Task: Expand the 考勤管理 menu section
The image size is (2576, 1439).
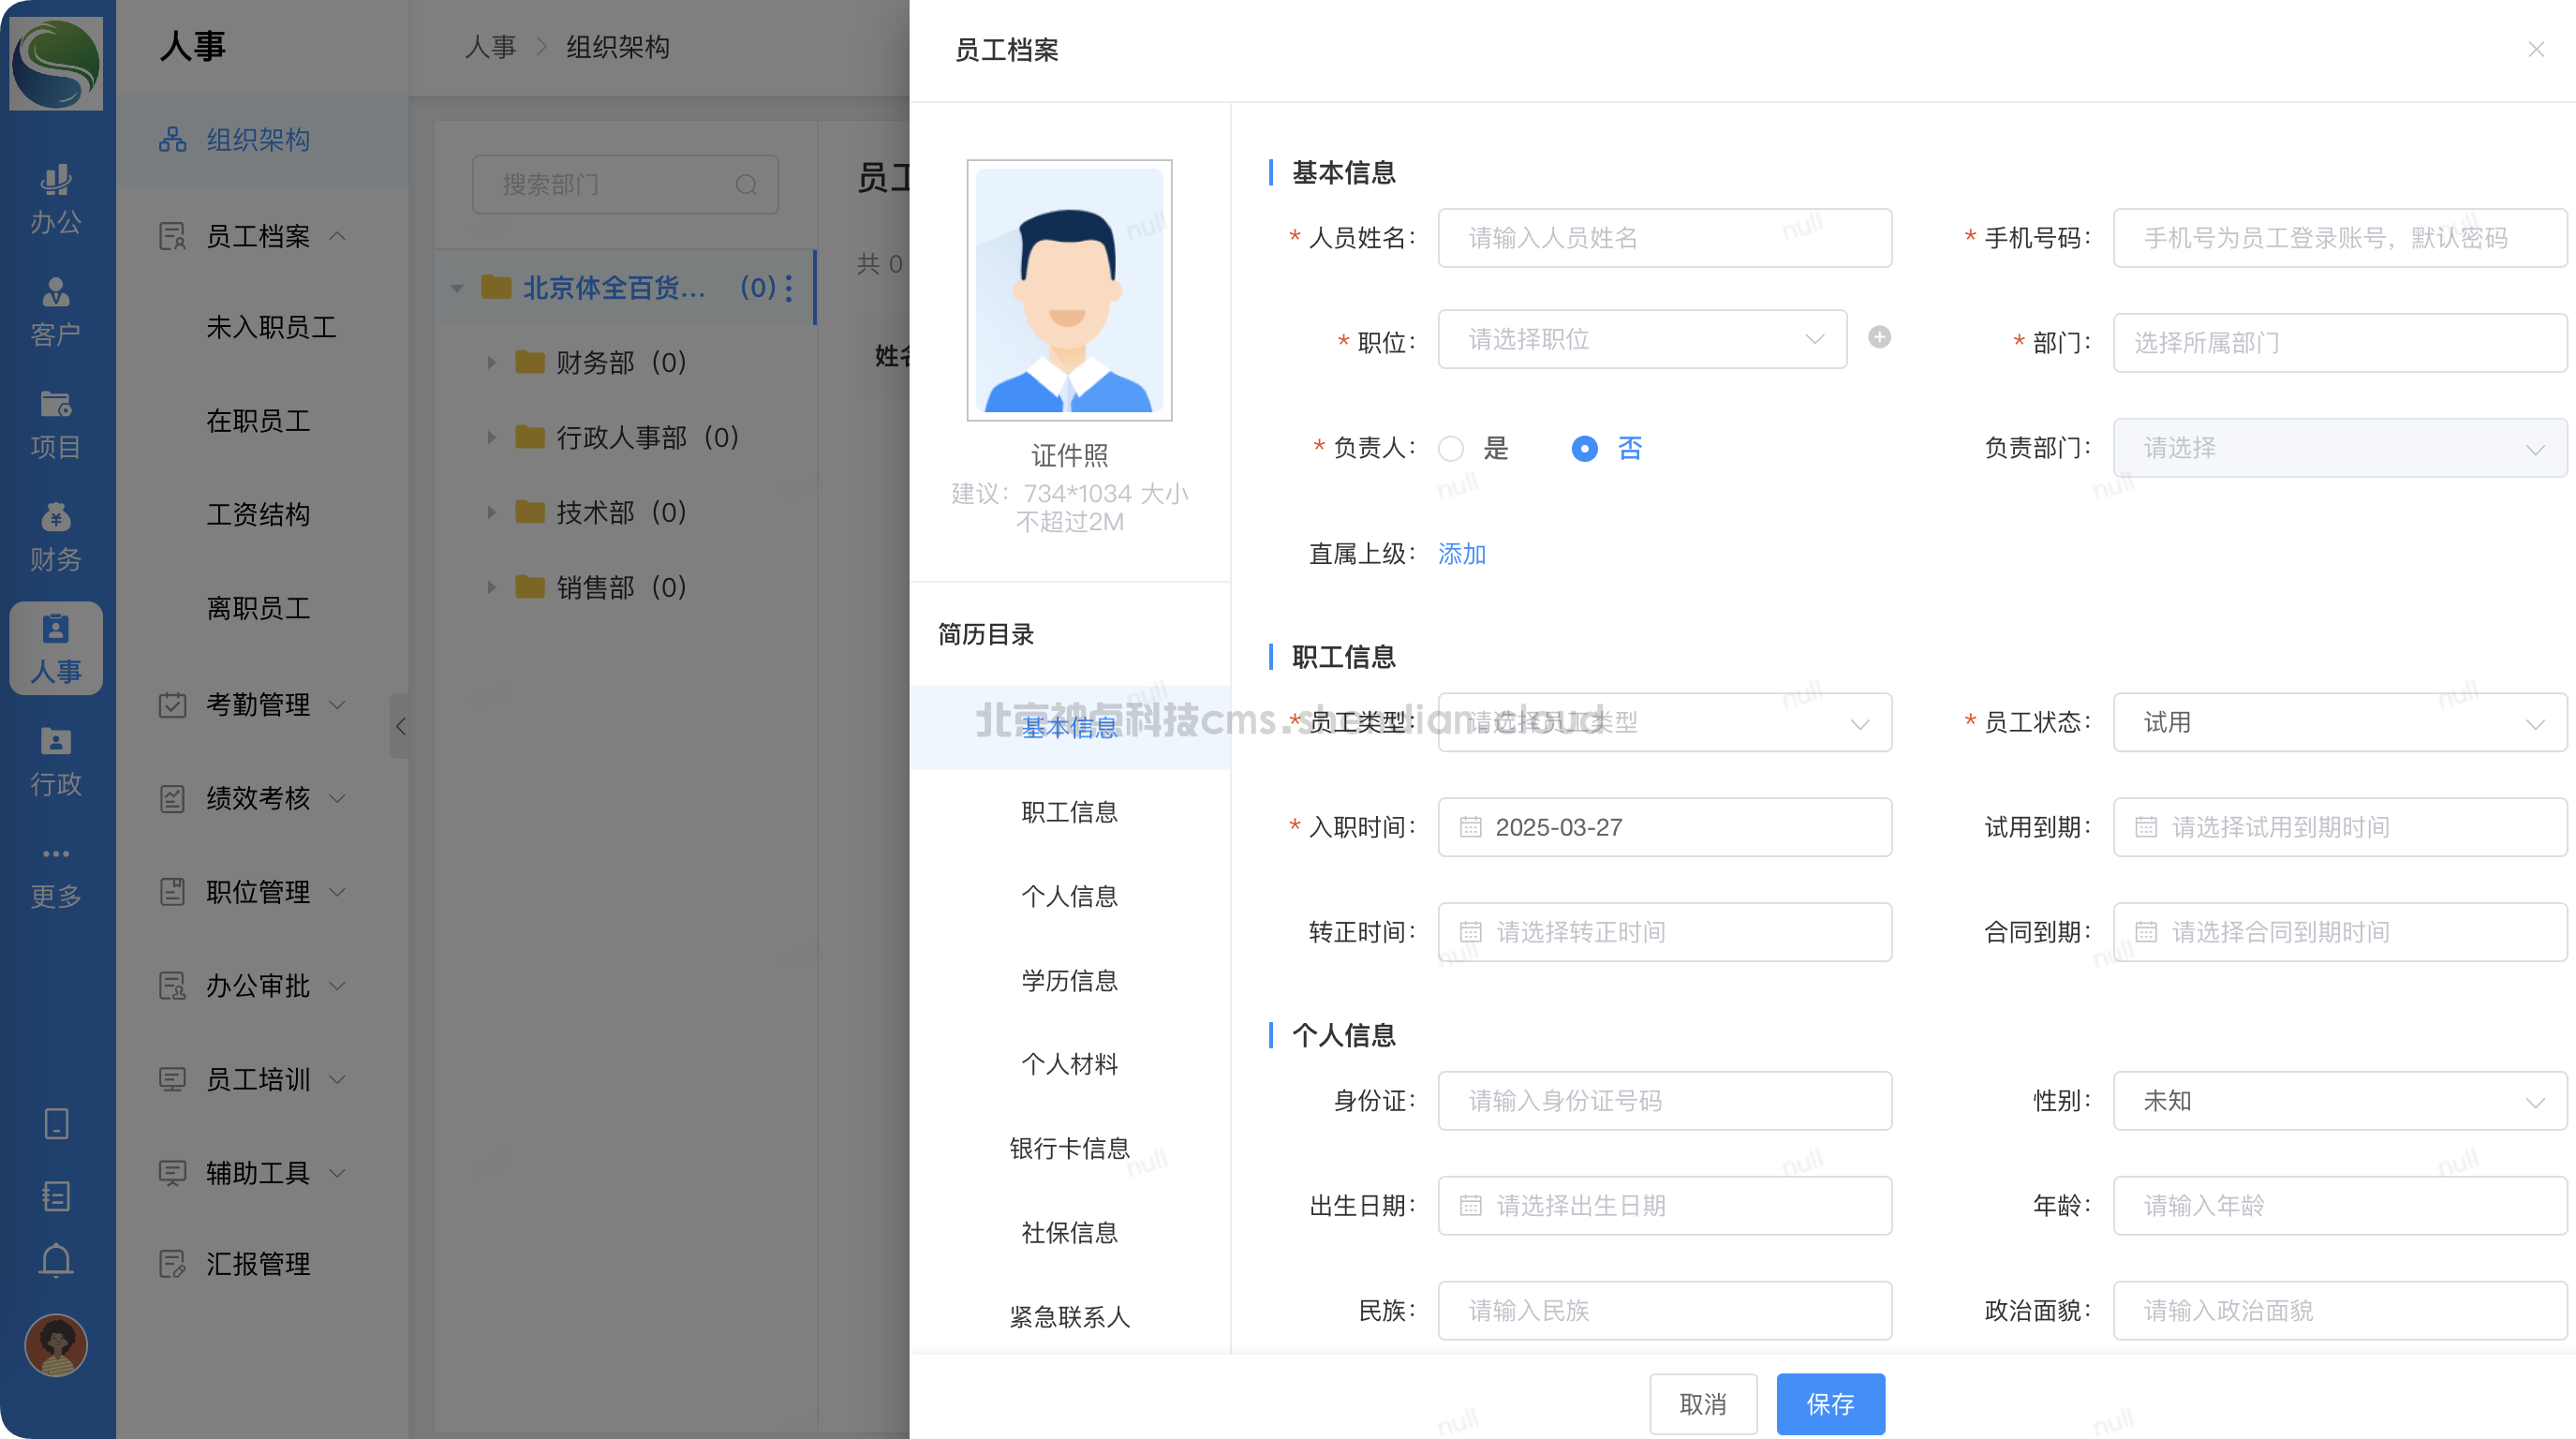Action: tap(258, 705)
